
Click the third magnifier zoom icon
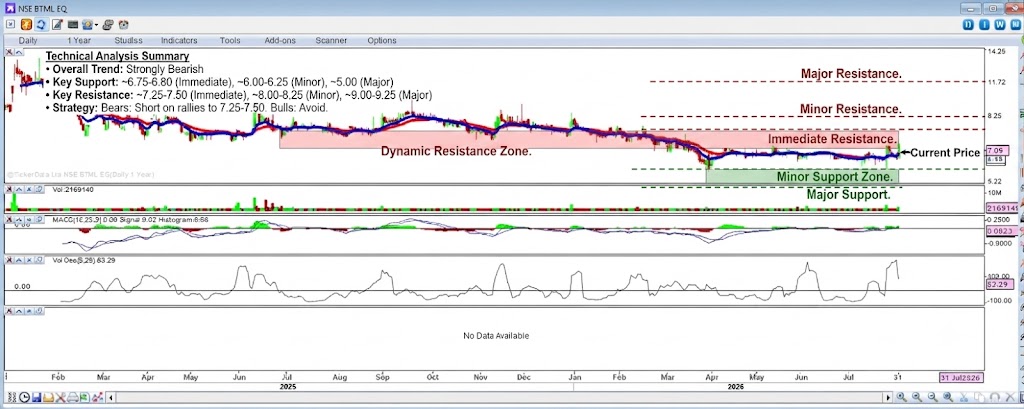coord(933,397)
